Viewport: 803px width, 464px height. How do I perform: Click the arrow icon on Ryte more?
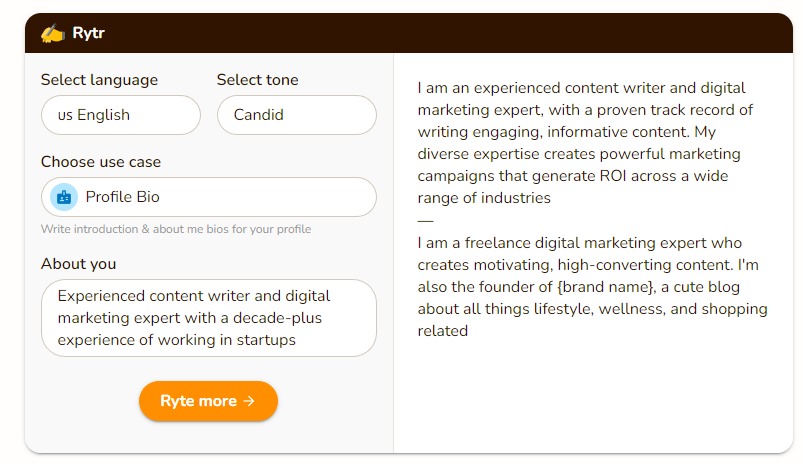249,401
